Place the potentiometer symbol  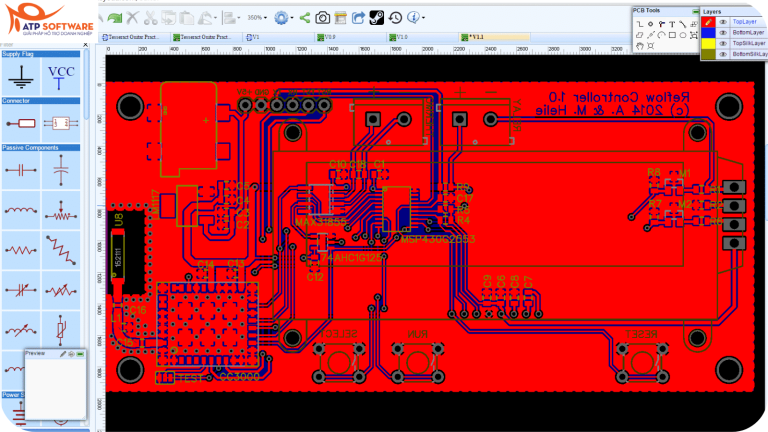click(x=61, y=210)
